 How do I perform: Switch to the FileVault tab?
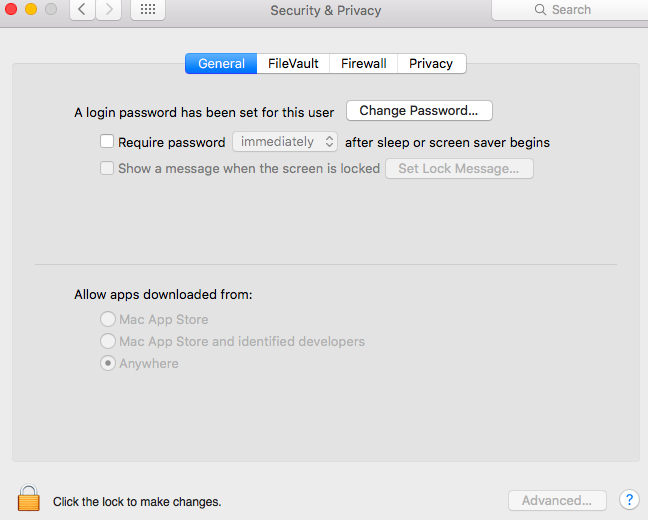click(x=293, y=64)
